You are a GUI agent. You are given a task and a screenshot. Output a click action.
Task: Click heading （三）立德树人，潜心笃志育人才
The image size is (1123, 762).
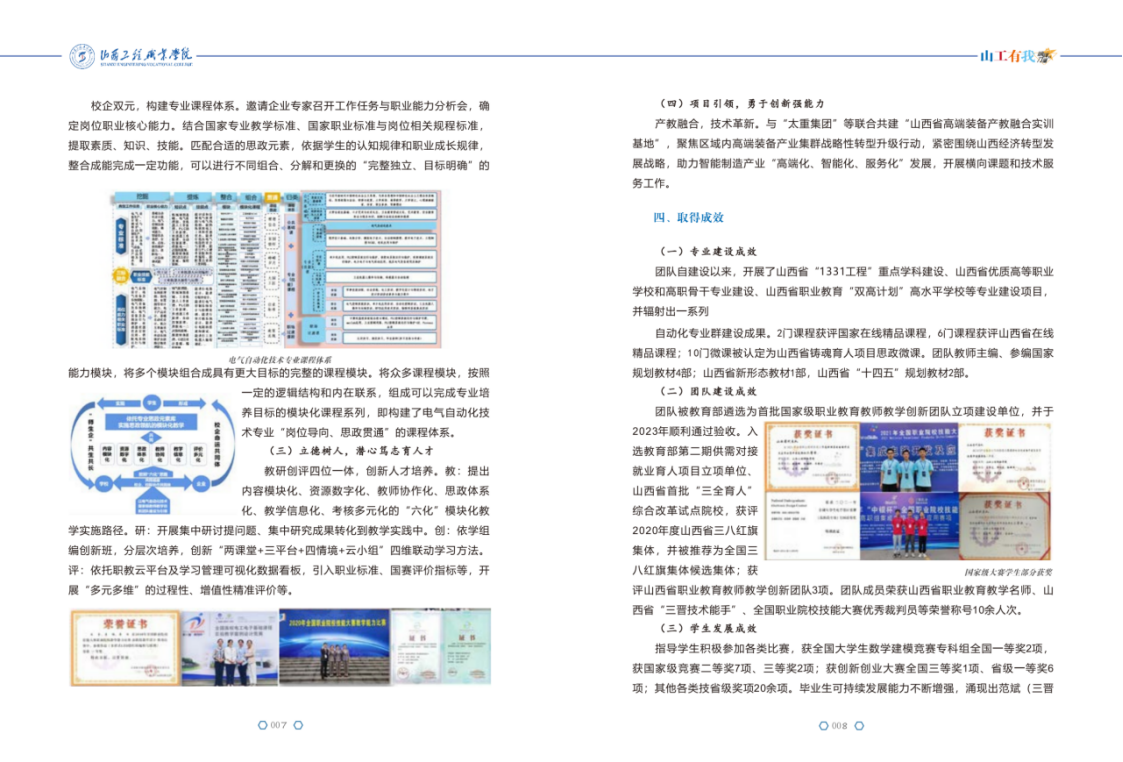pos(351,451)
